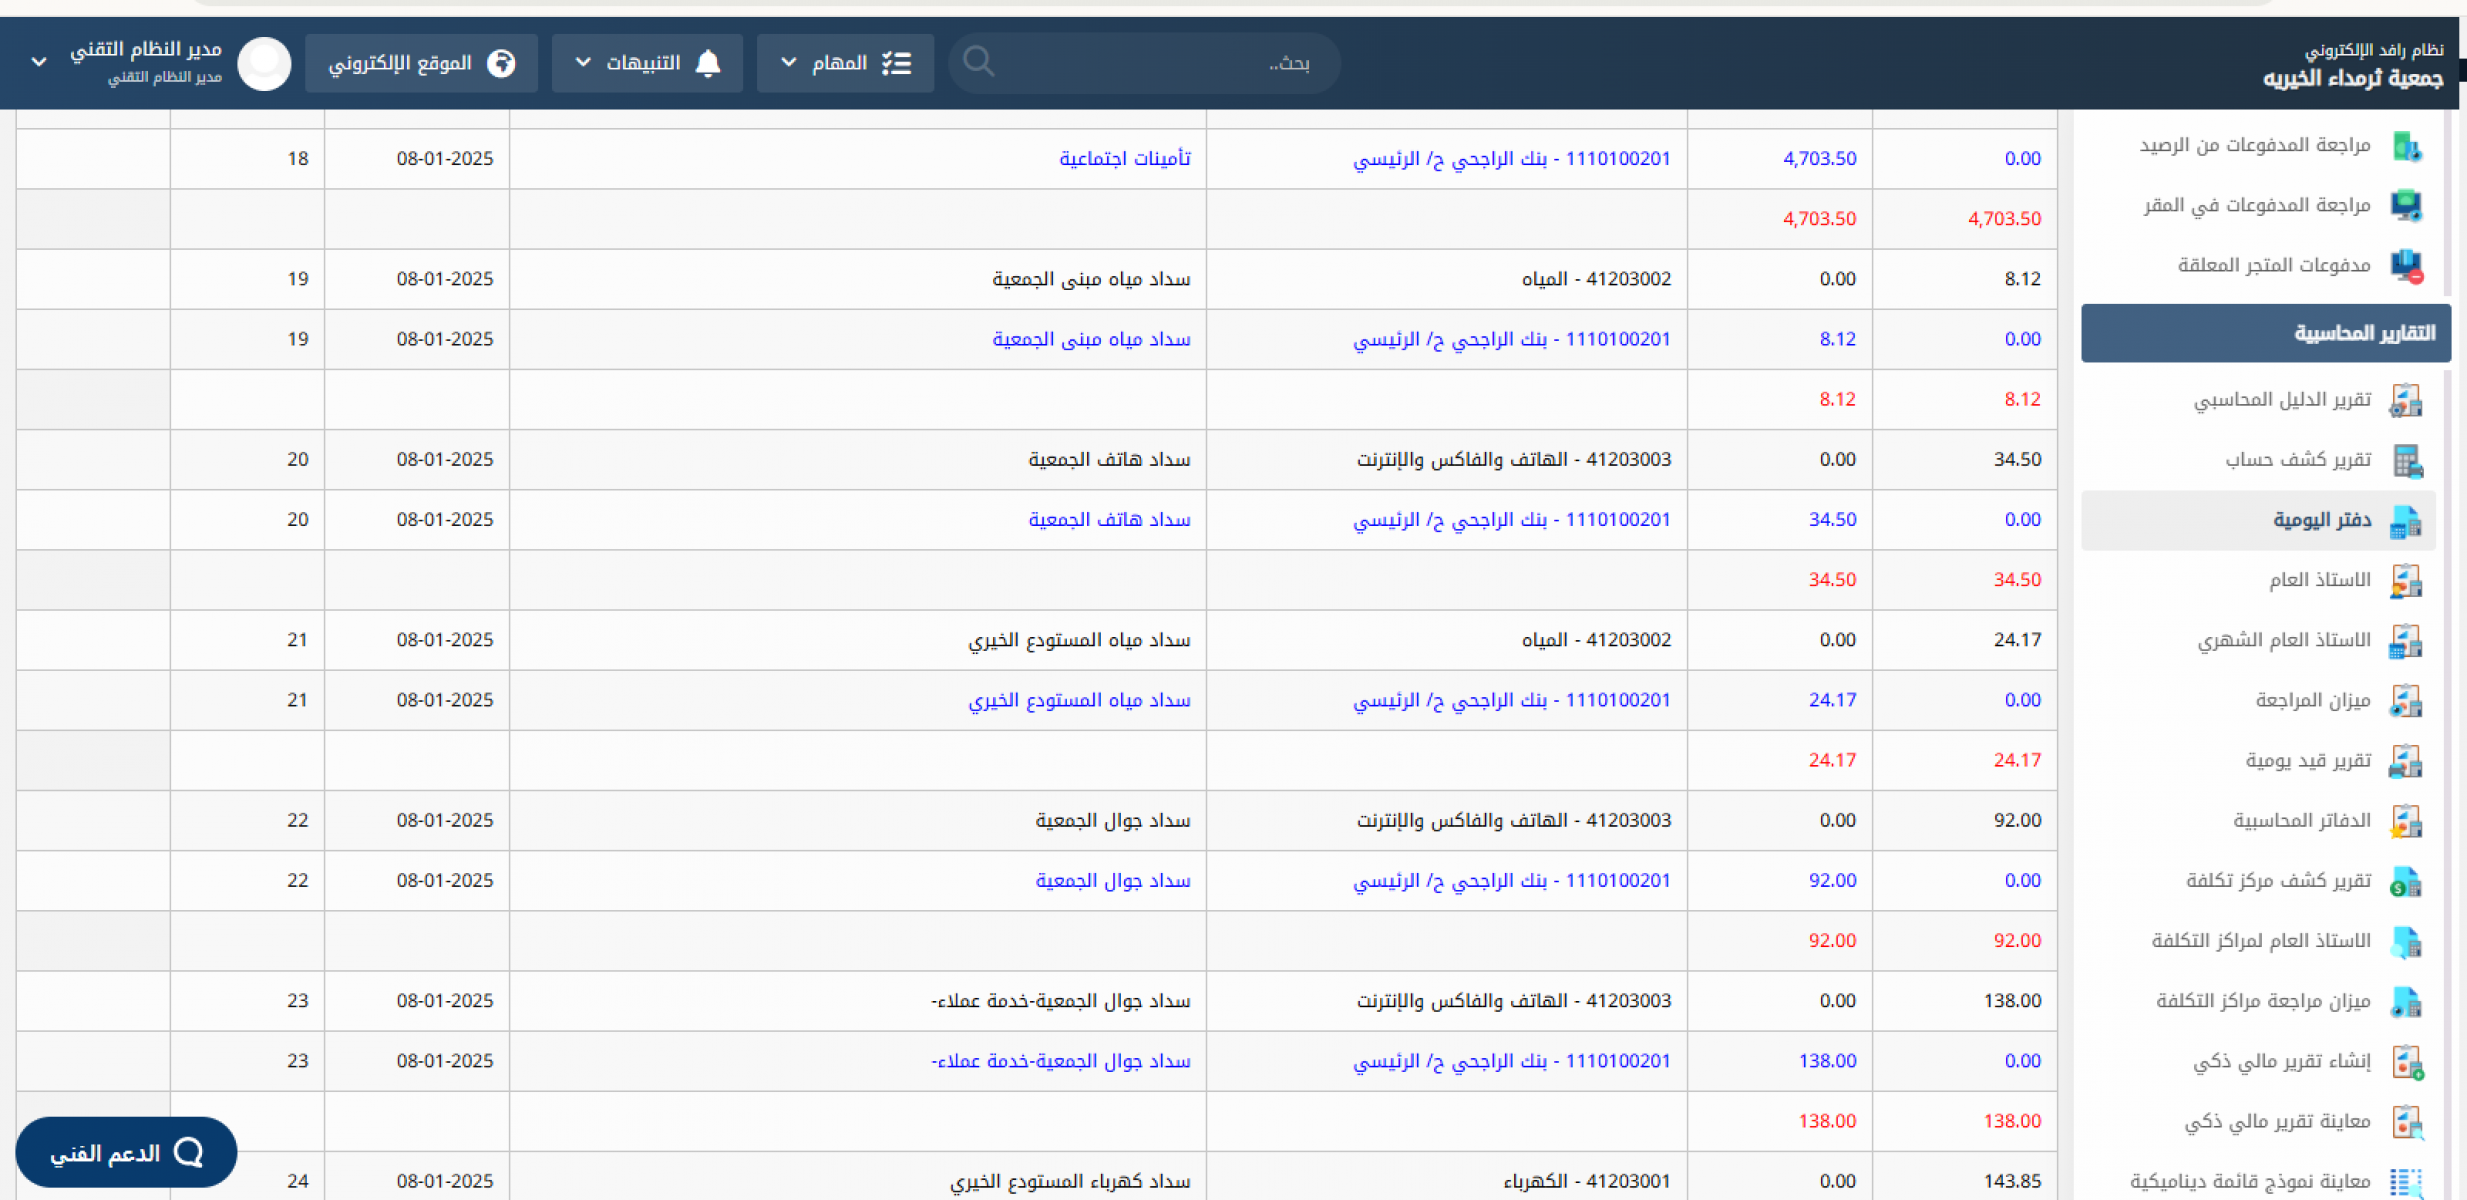Click icon for مراجعة المدفوعات في المقر
Image resolution: width=2467 pixels, height=1200 pixels.
tap(2406, 206)
